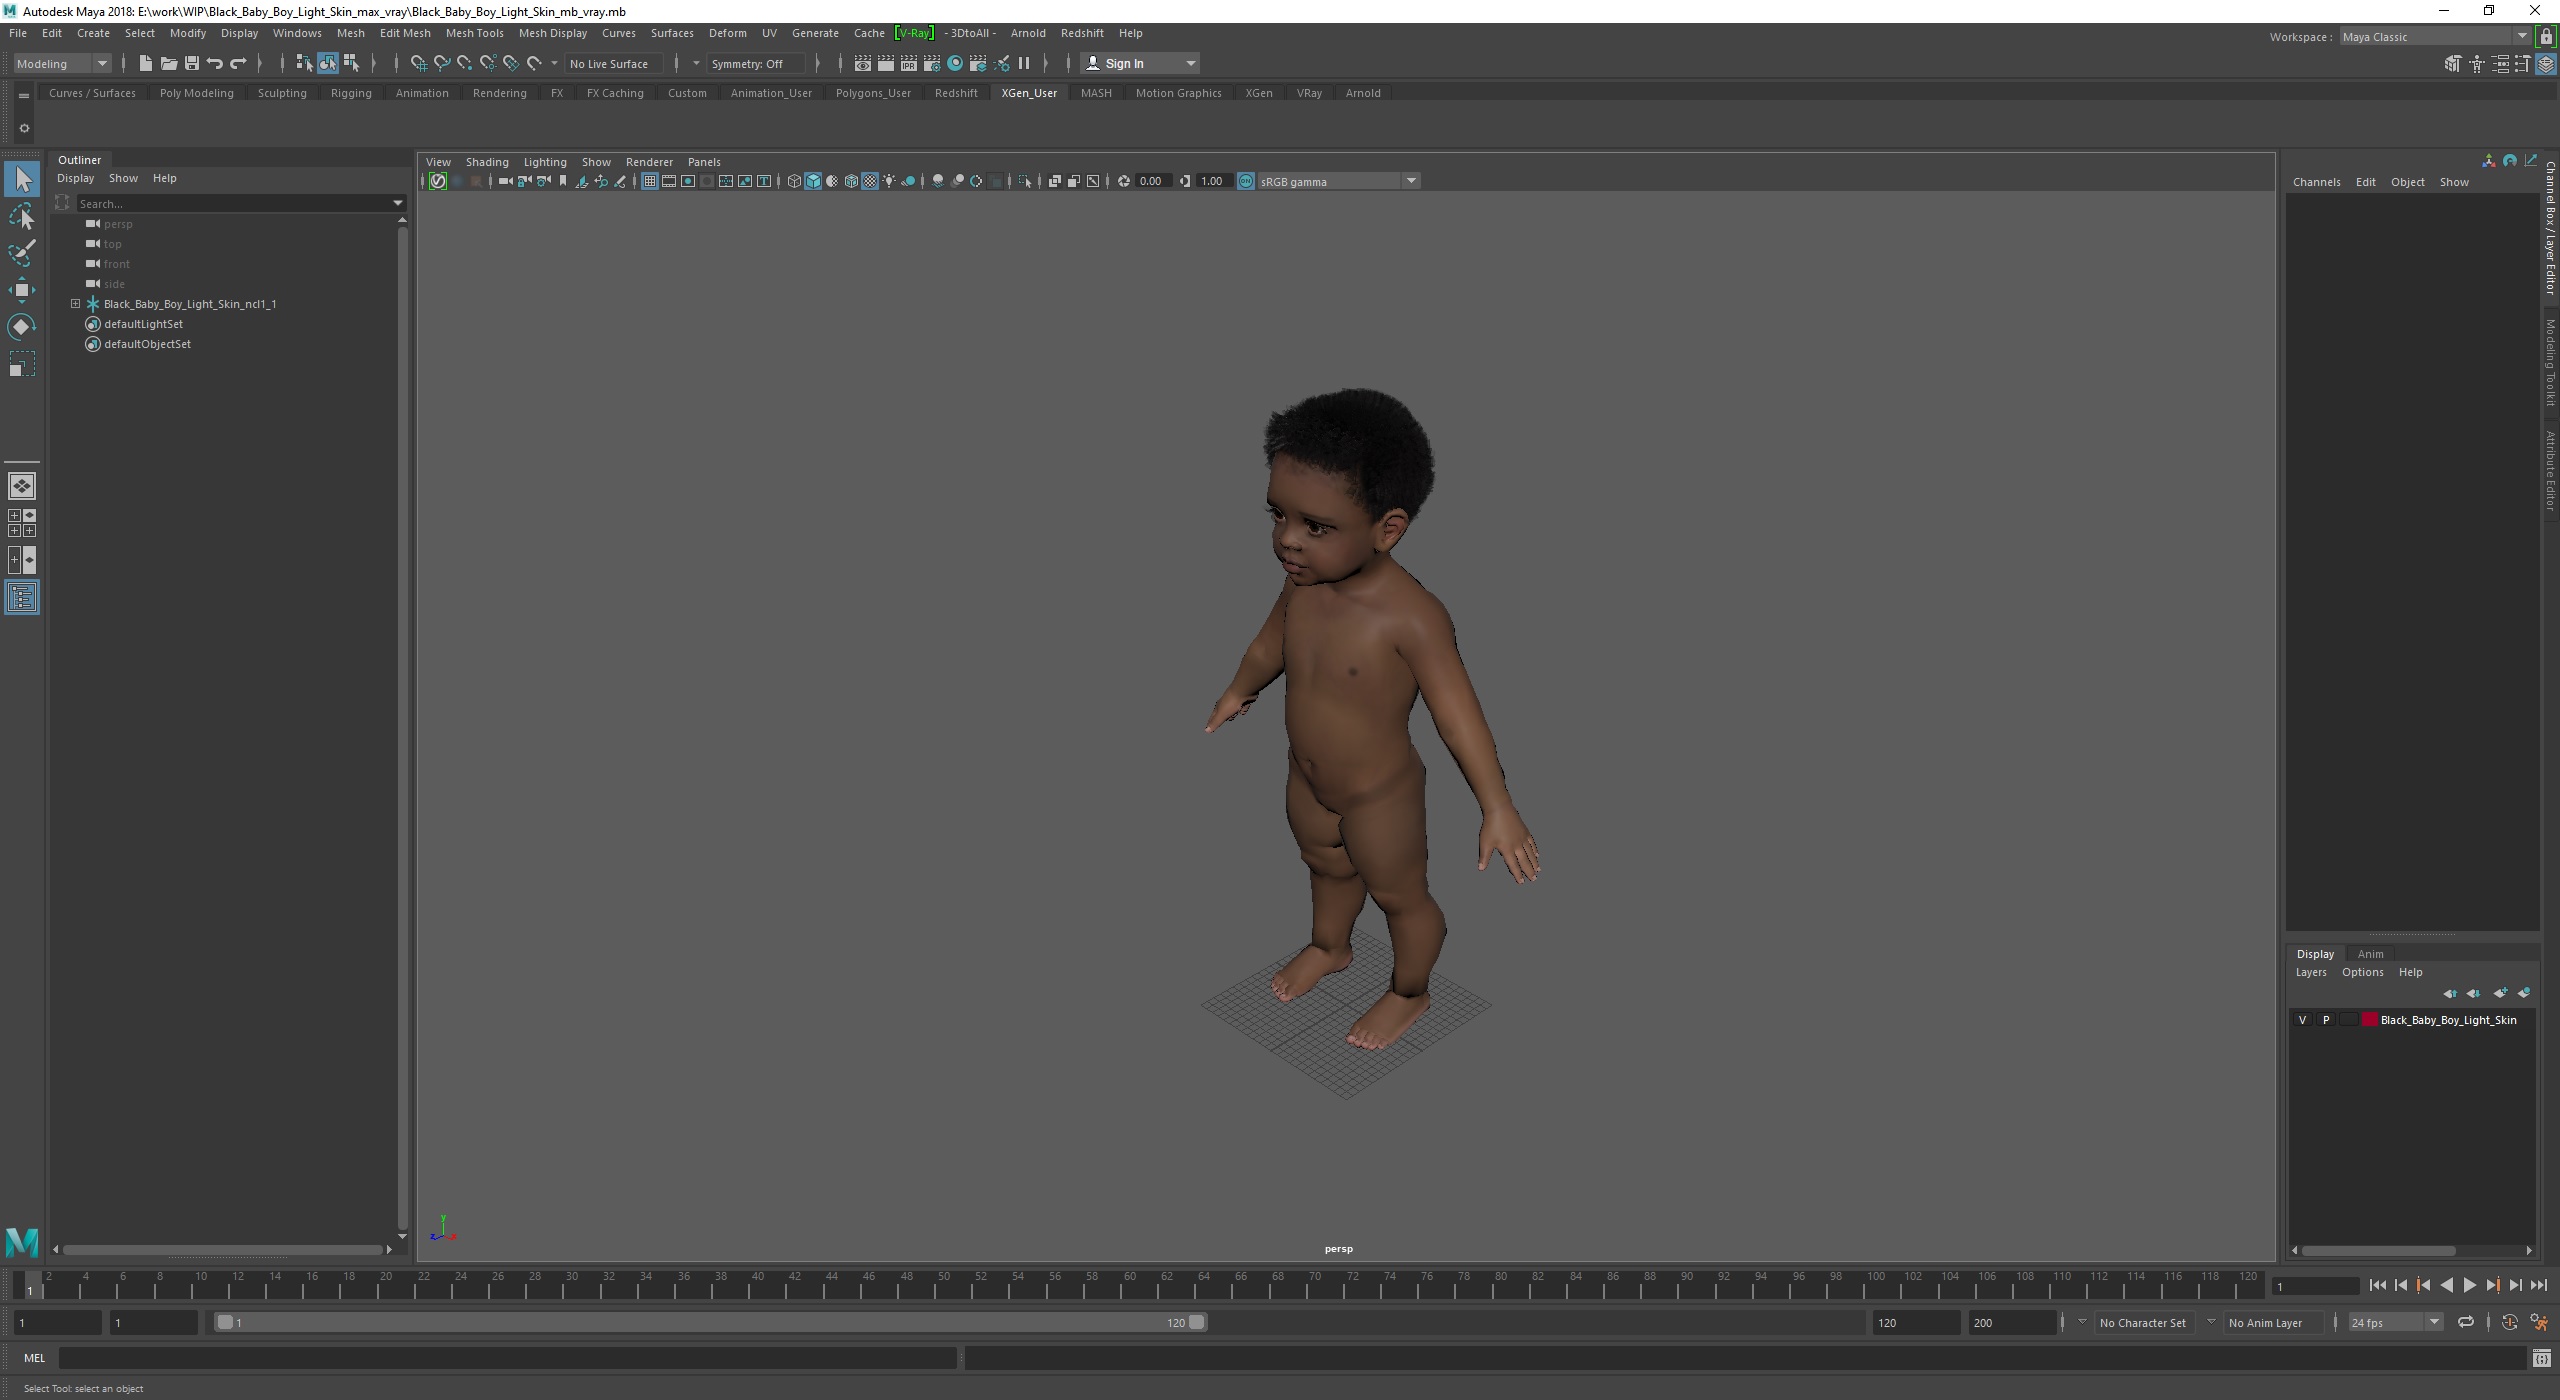Redo action via toolbar arrow
This screenshot has width=2560, height=1400.
[x=237, y=63]
